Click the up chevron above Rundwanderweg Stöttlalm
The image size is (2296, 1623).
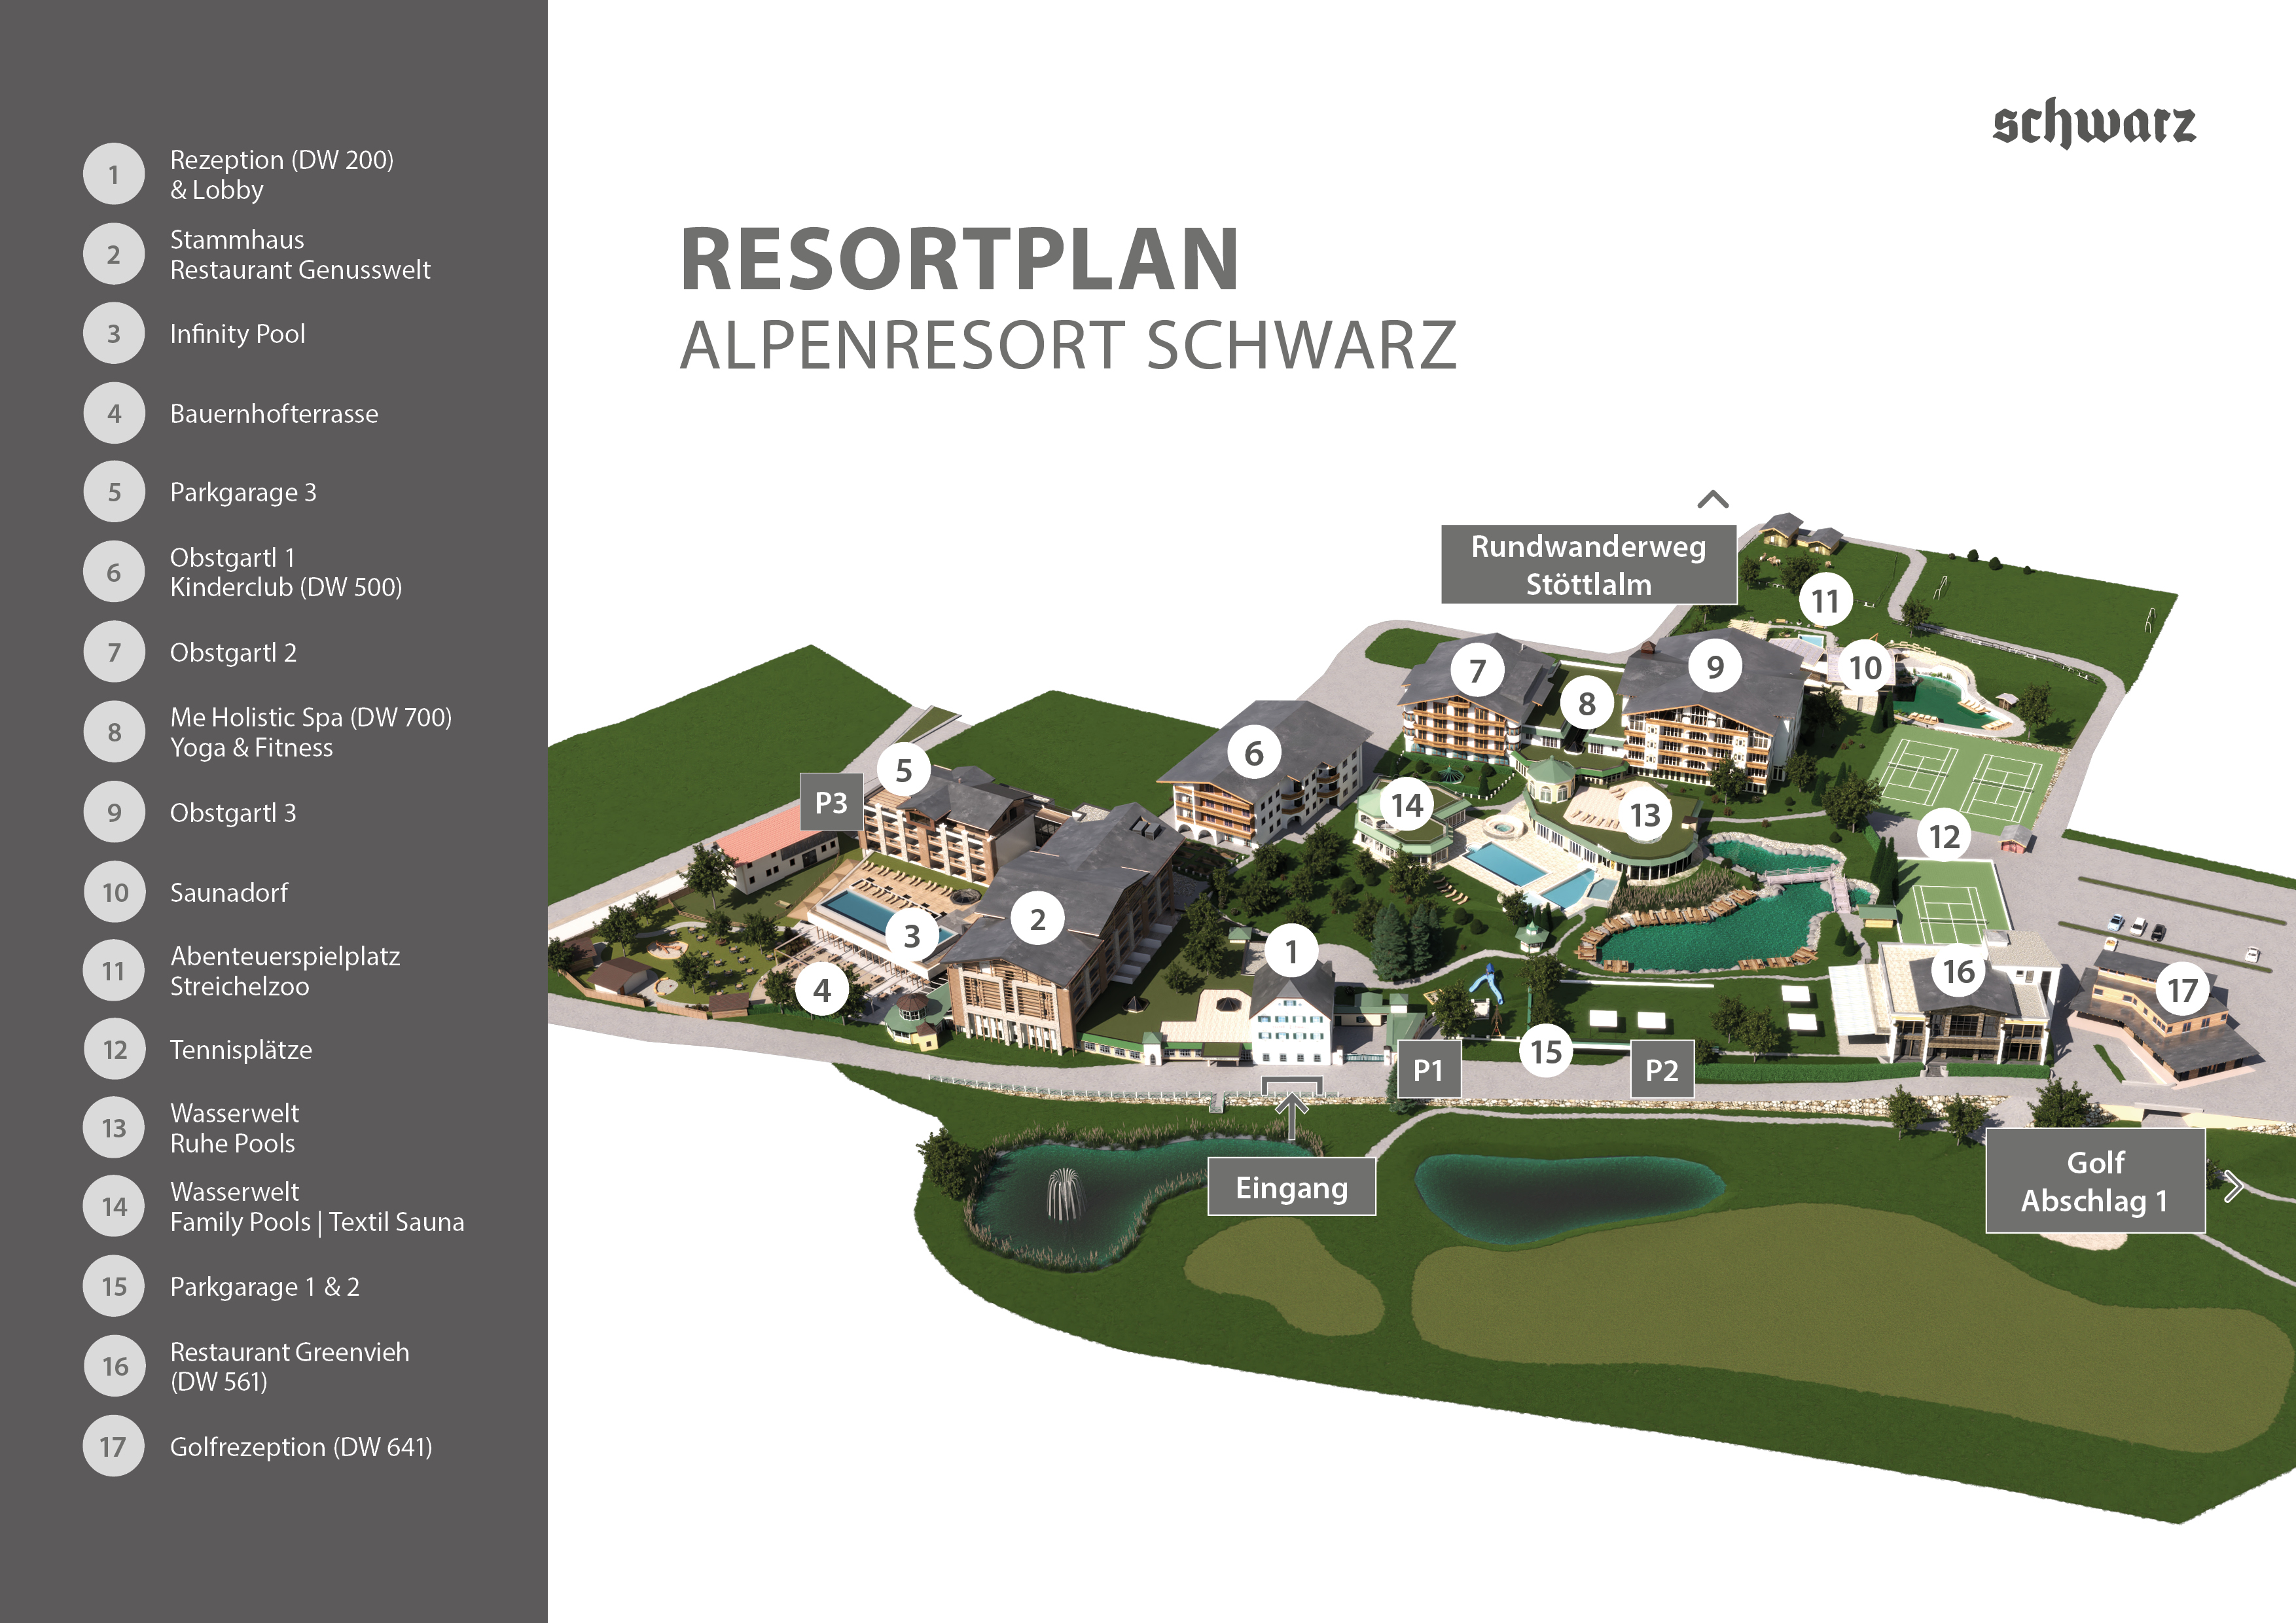point(1713,499)
